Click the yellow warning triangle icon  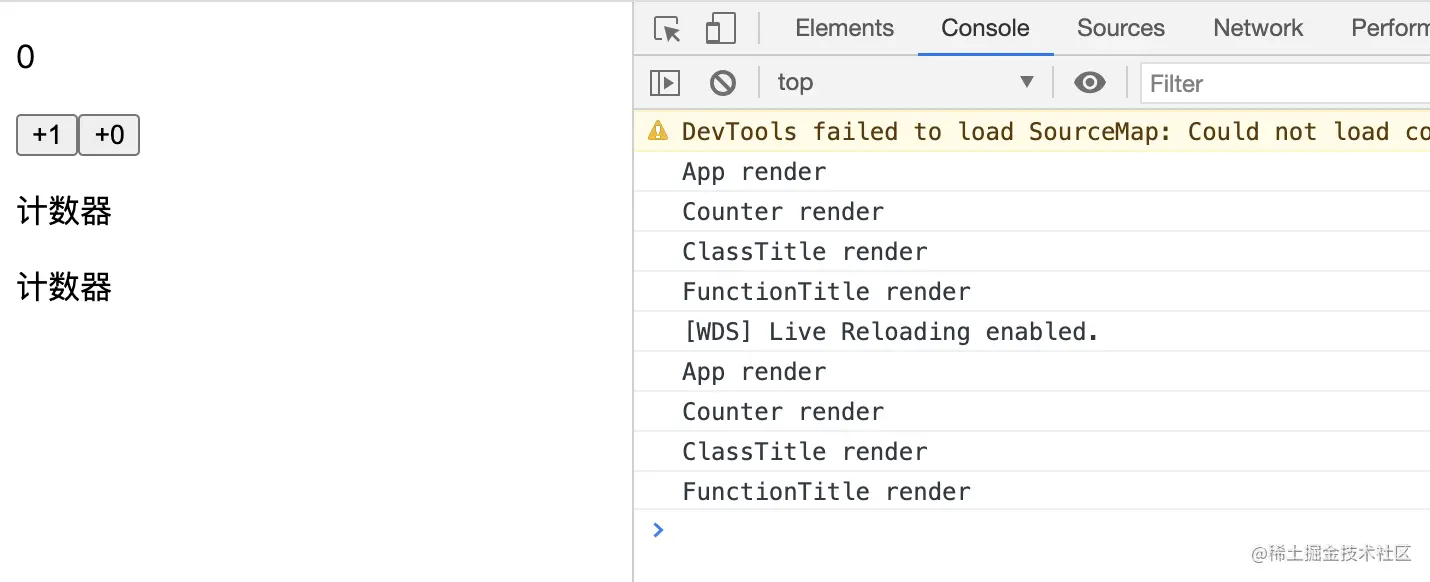pos(657,131)
